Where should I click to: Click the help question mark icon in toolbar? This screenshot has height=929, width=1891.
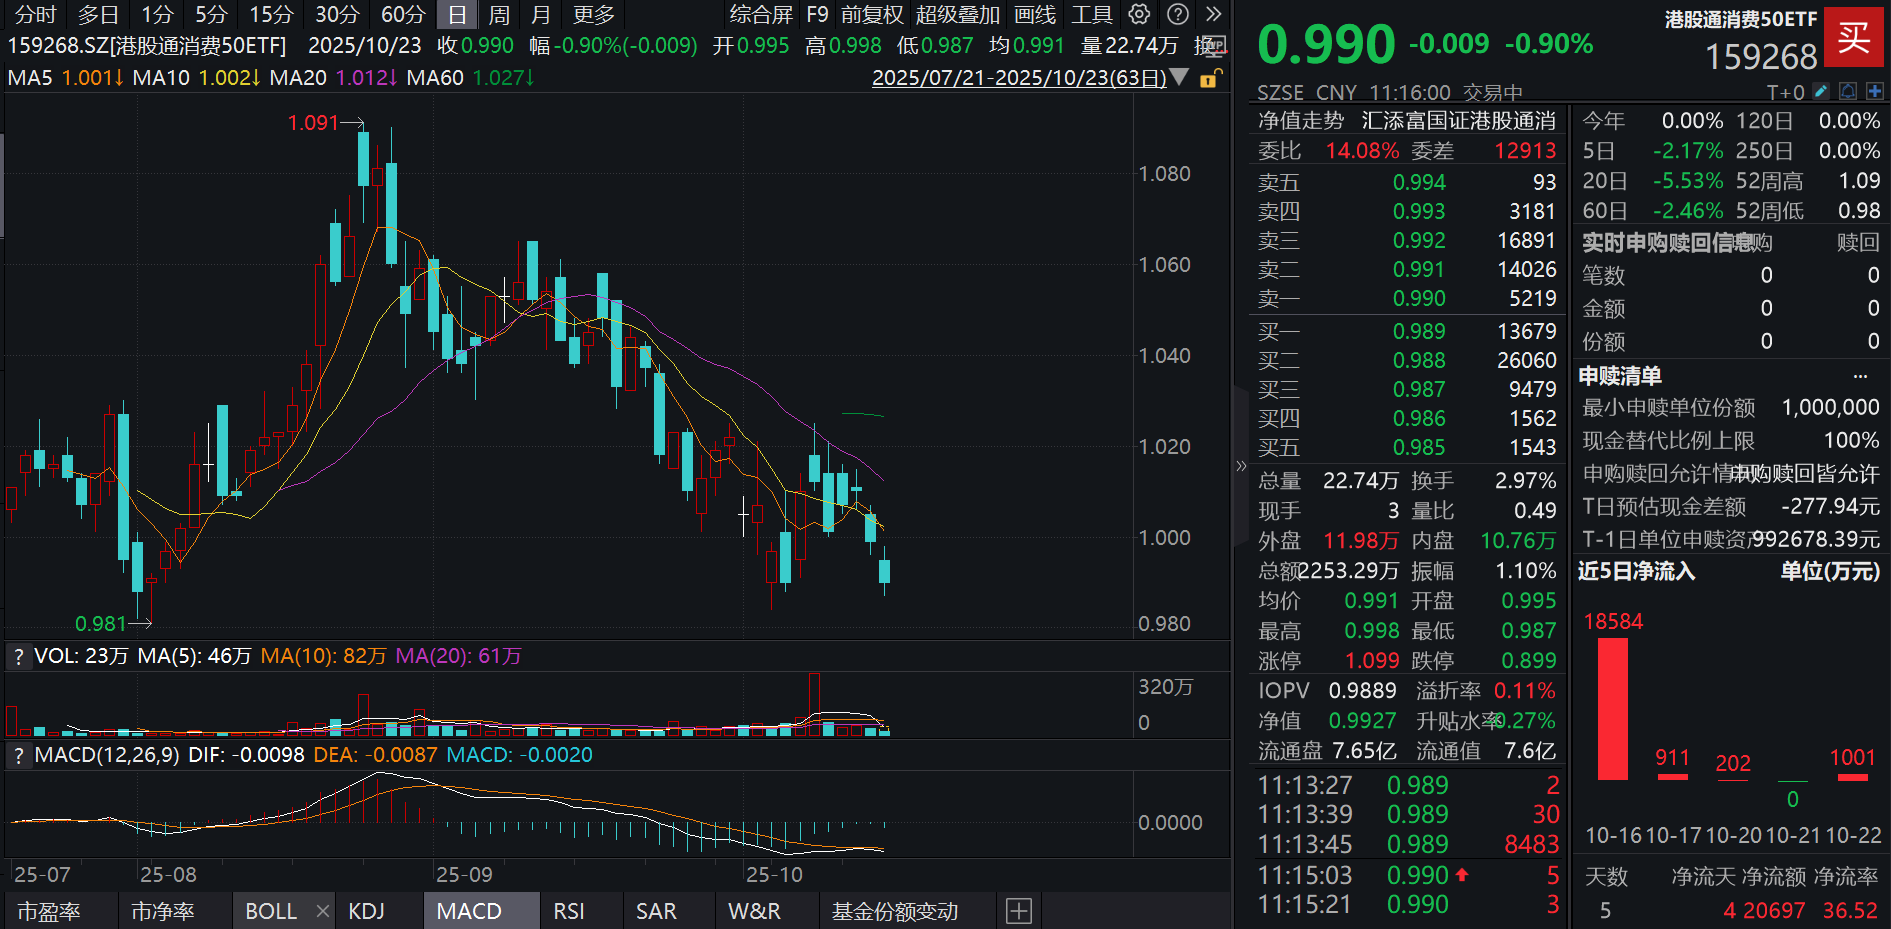point(1178,14)
